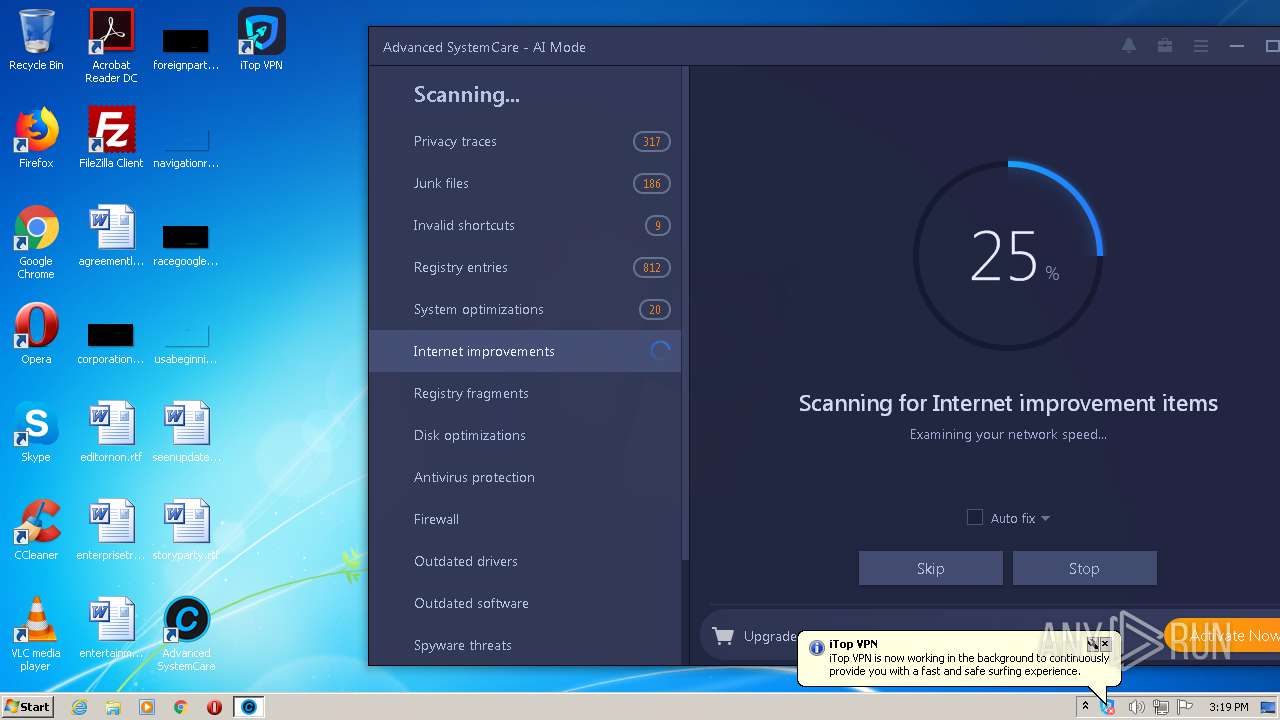Image resolution: width=1280 pixels, height=720 pixels.
Task: Open the toolbox briefcase icon
Action: [x=1165, y=46]
